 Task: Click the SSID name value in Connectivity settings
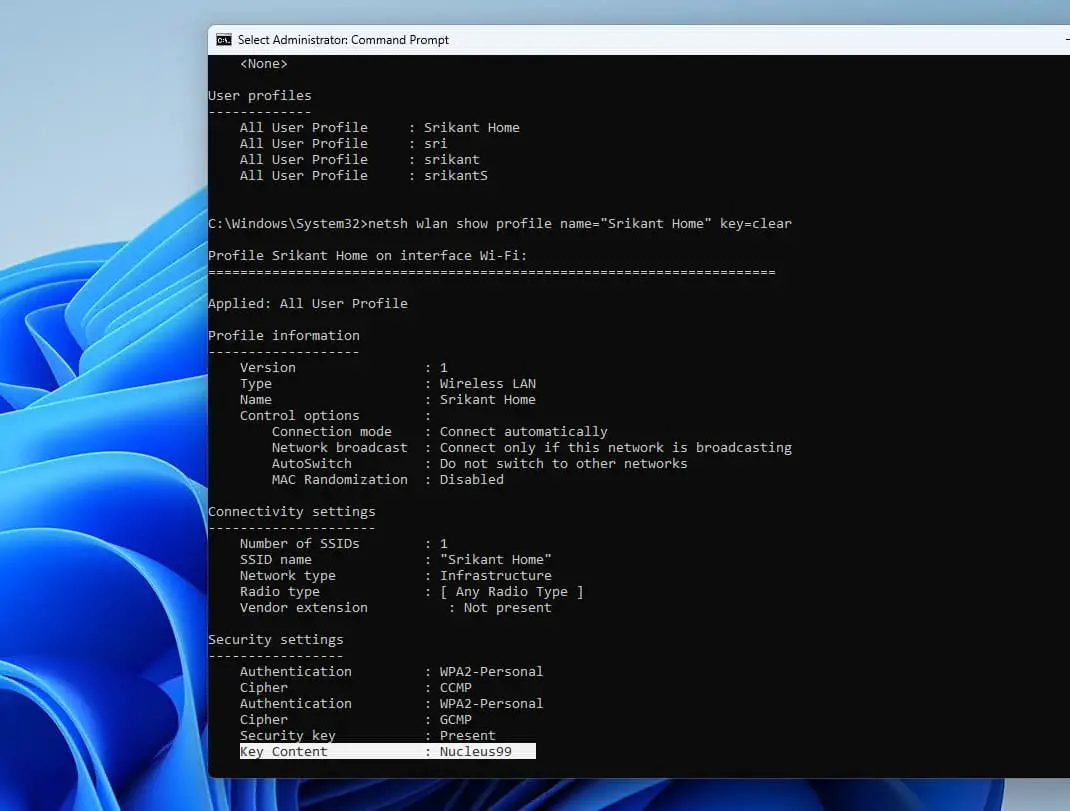pos(495,559)
